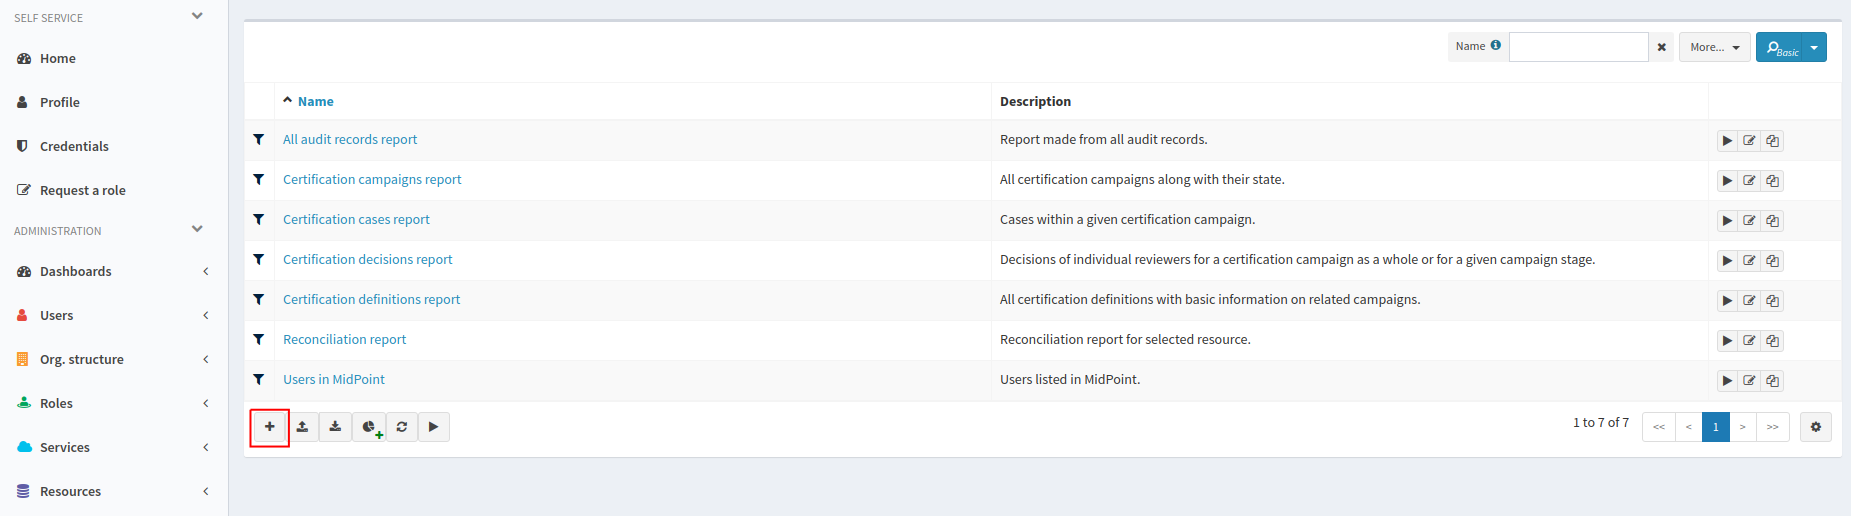This screenshot has height=516, width=1851.
Task: Click the import report upload icon
Action: click(x=302, y=427)
